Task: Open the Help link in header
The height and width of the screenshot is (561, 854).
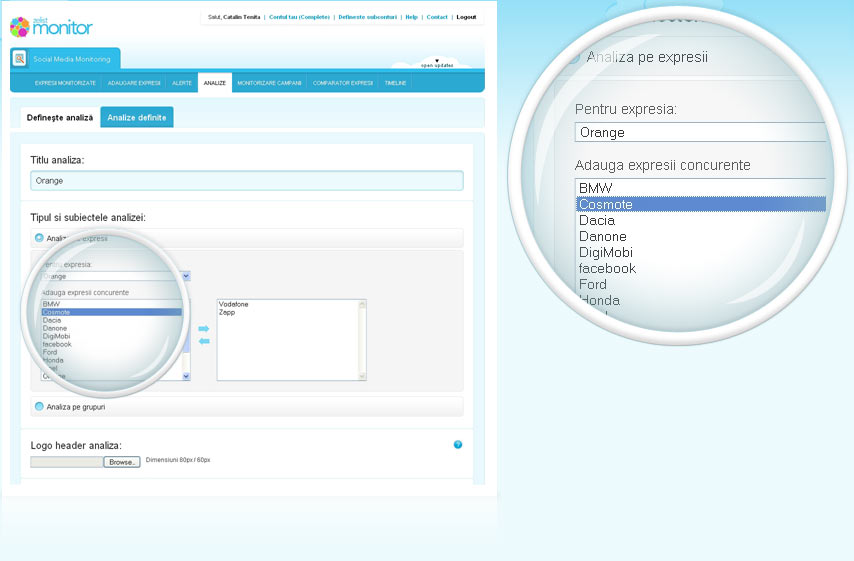Action: coord(411,17)
